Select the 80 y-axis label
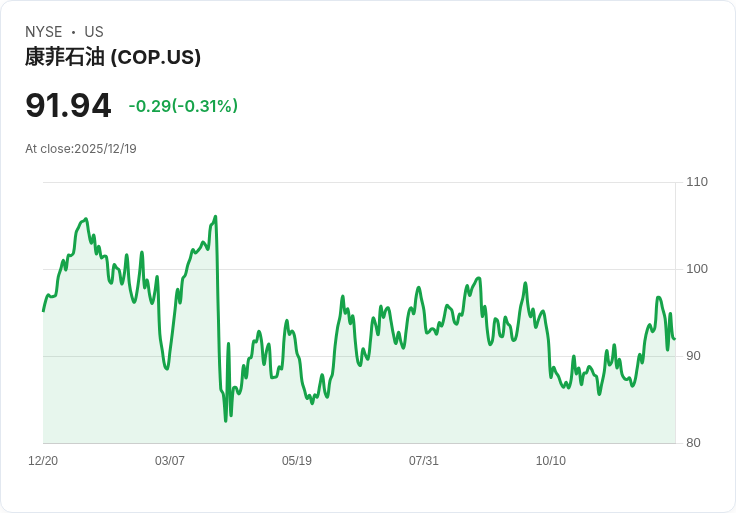This screenshot has height=513, width=736. coord(693,443)
